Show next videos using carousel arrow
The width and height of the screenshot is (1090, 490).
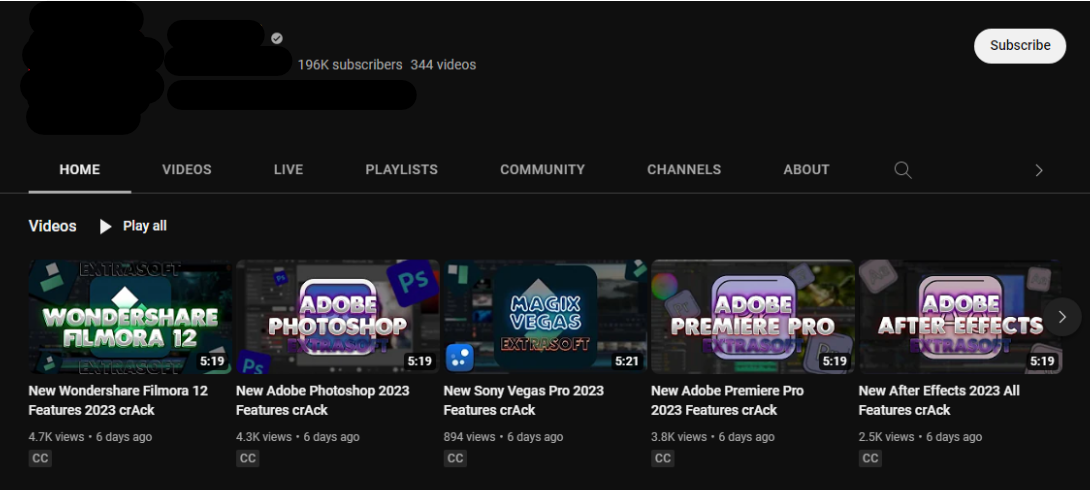pyautogui.click(x=1062, y=317)
